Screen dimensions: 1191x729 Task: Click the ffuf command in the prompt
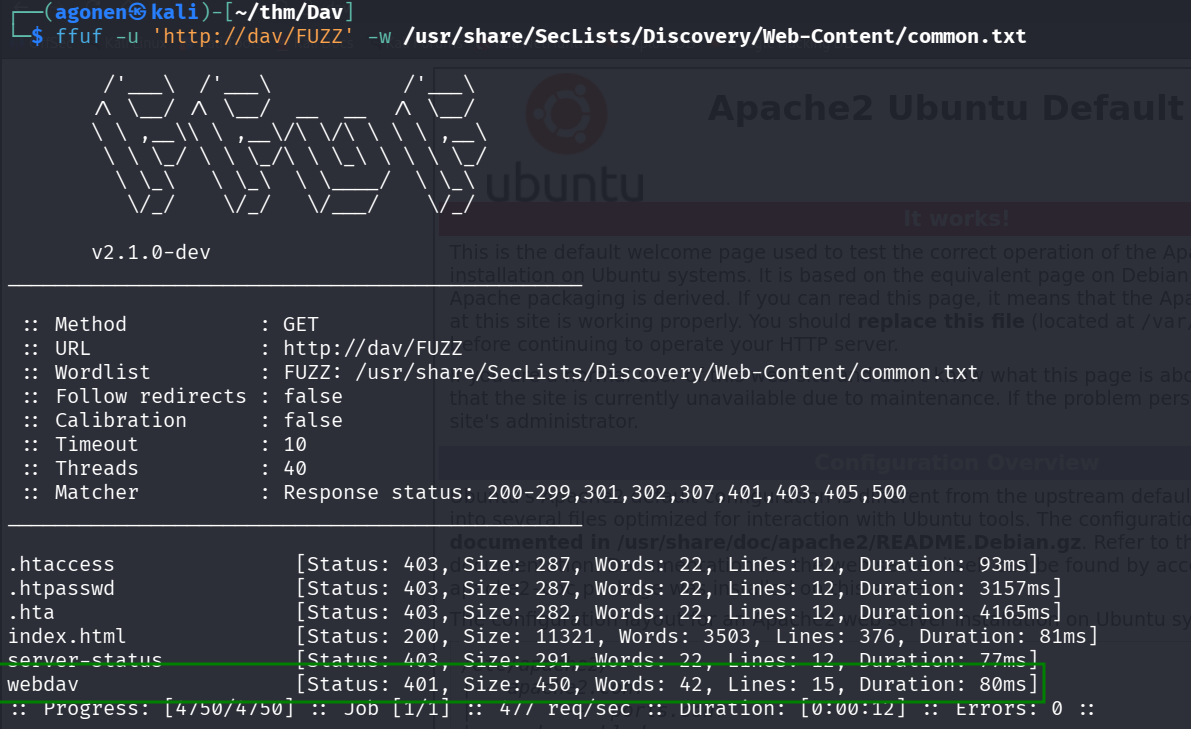pos(78,37)
